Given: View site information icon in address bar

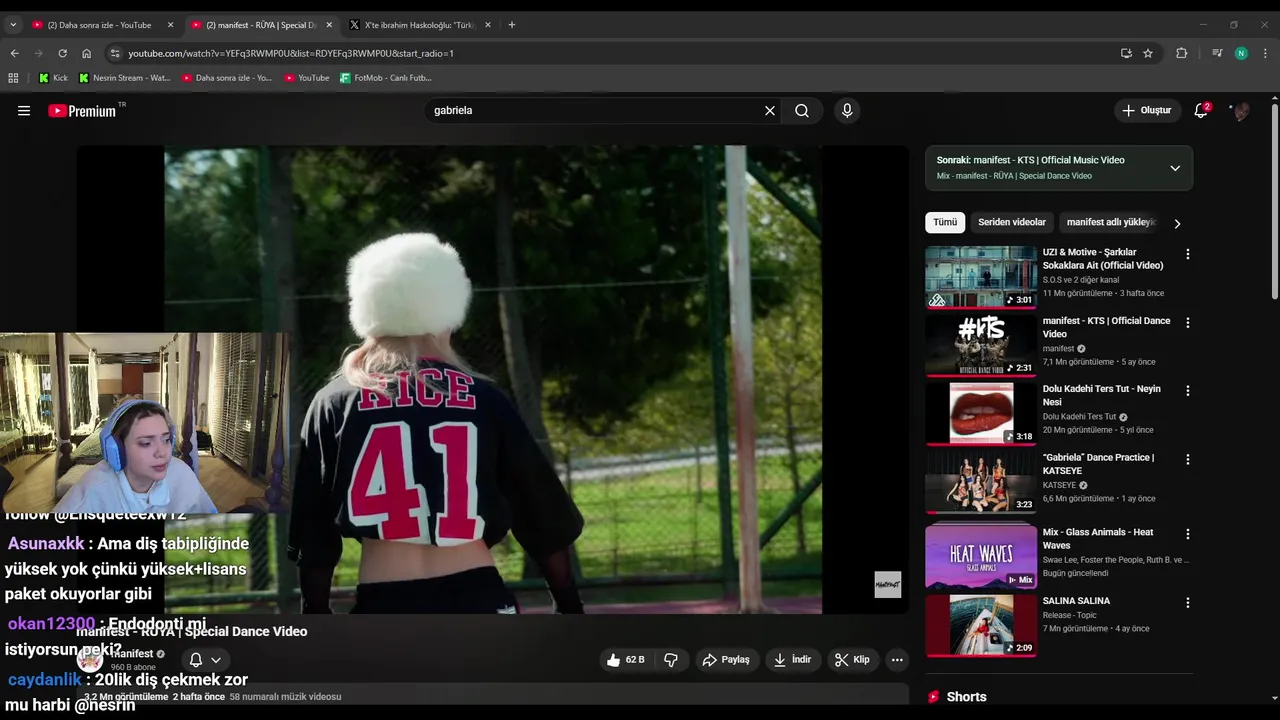Looking at the screenshot, I should [115, 53].
